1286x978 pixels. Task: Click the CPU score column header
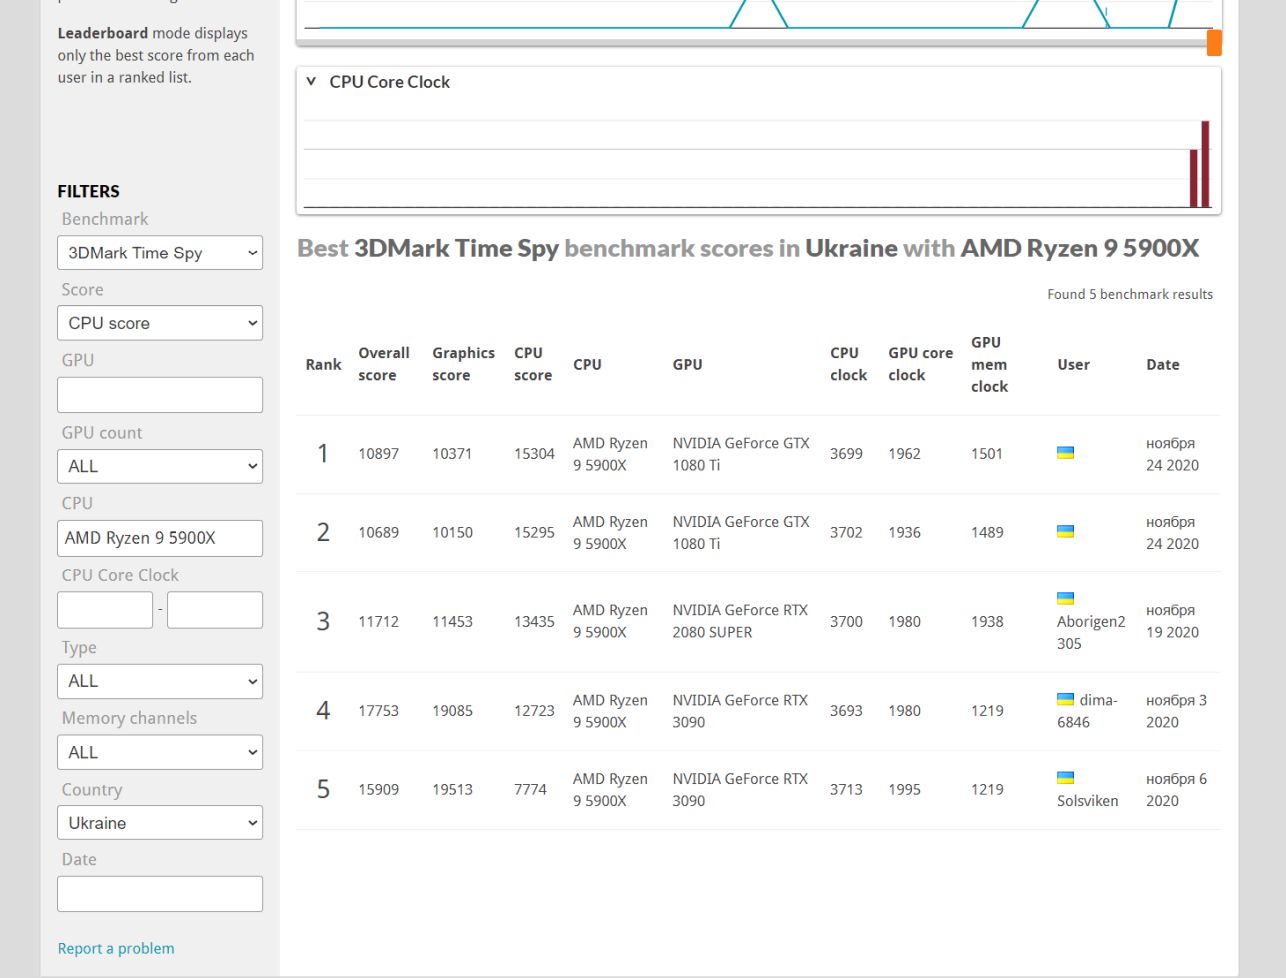pyautogui.click(x=533, y=364)
